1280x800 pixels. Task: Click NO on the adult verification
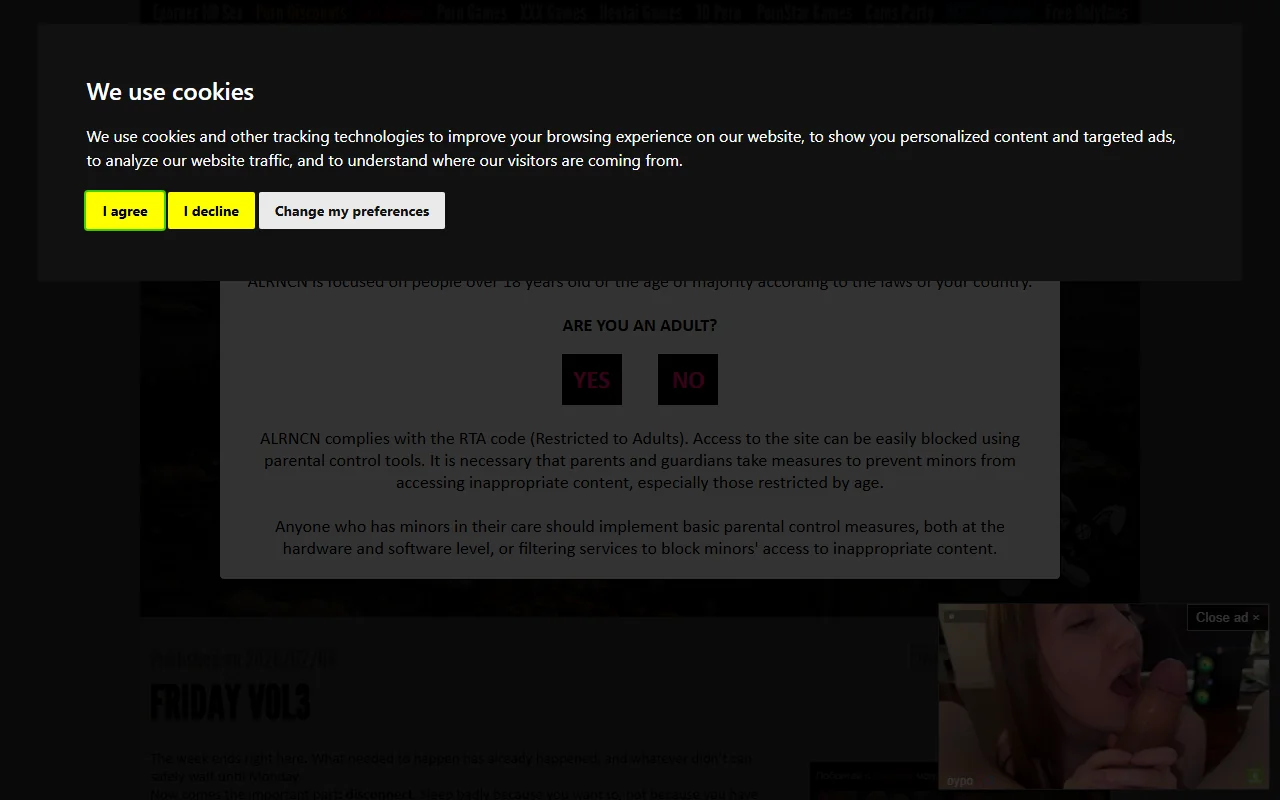(687, 379)
